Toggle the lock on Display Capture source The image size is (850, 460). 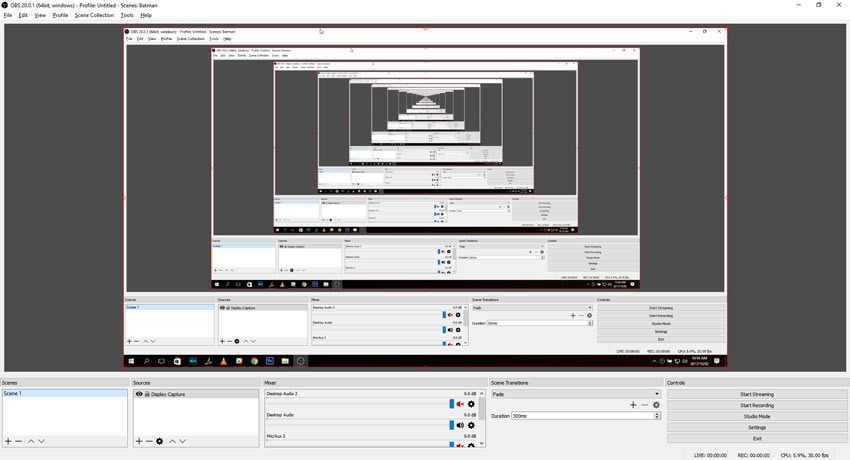[x=147, y=394]
